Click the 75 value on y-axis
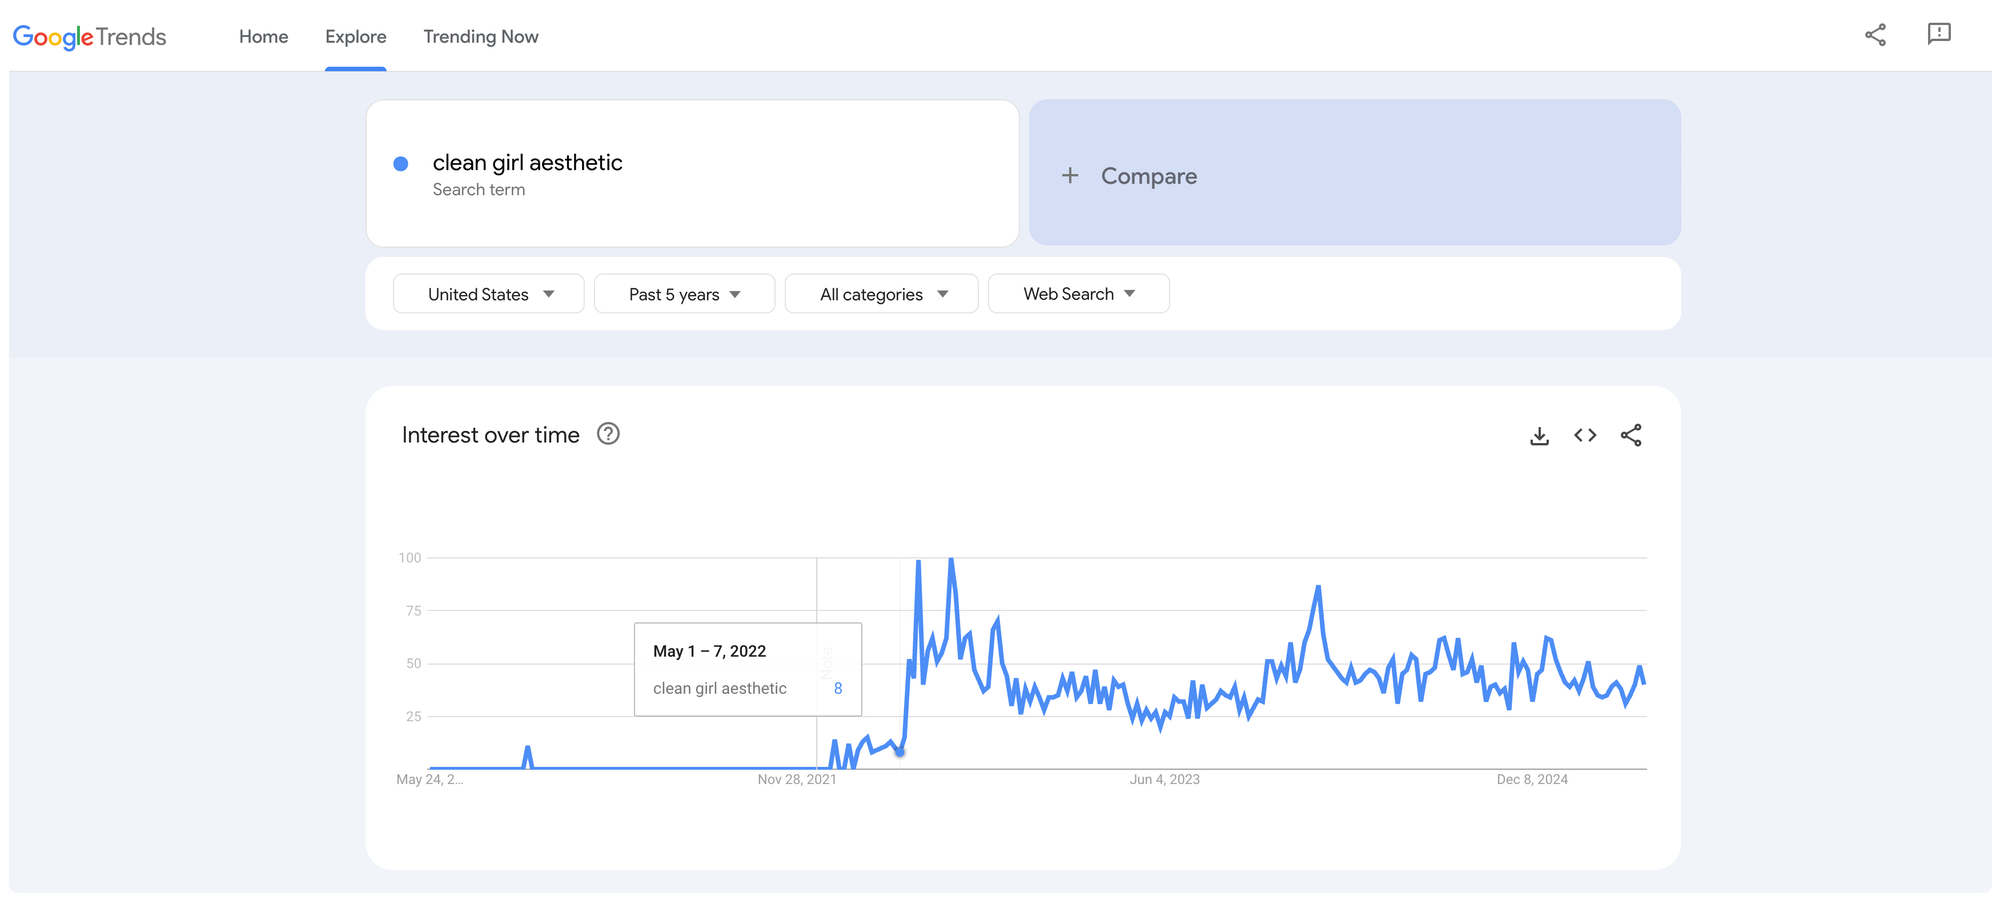This screenshot has width=2000, height=901. pos(414,610)
